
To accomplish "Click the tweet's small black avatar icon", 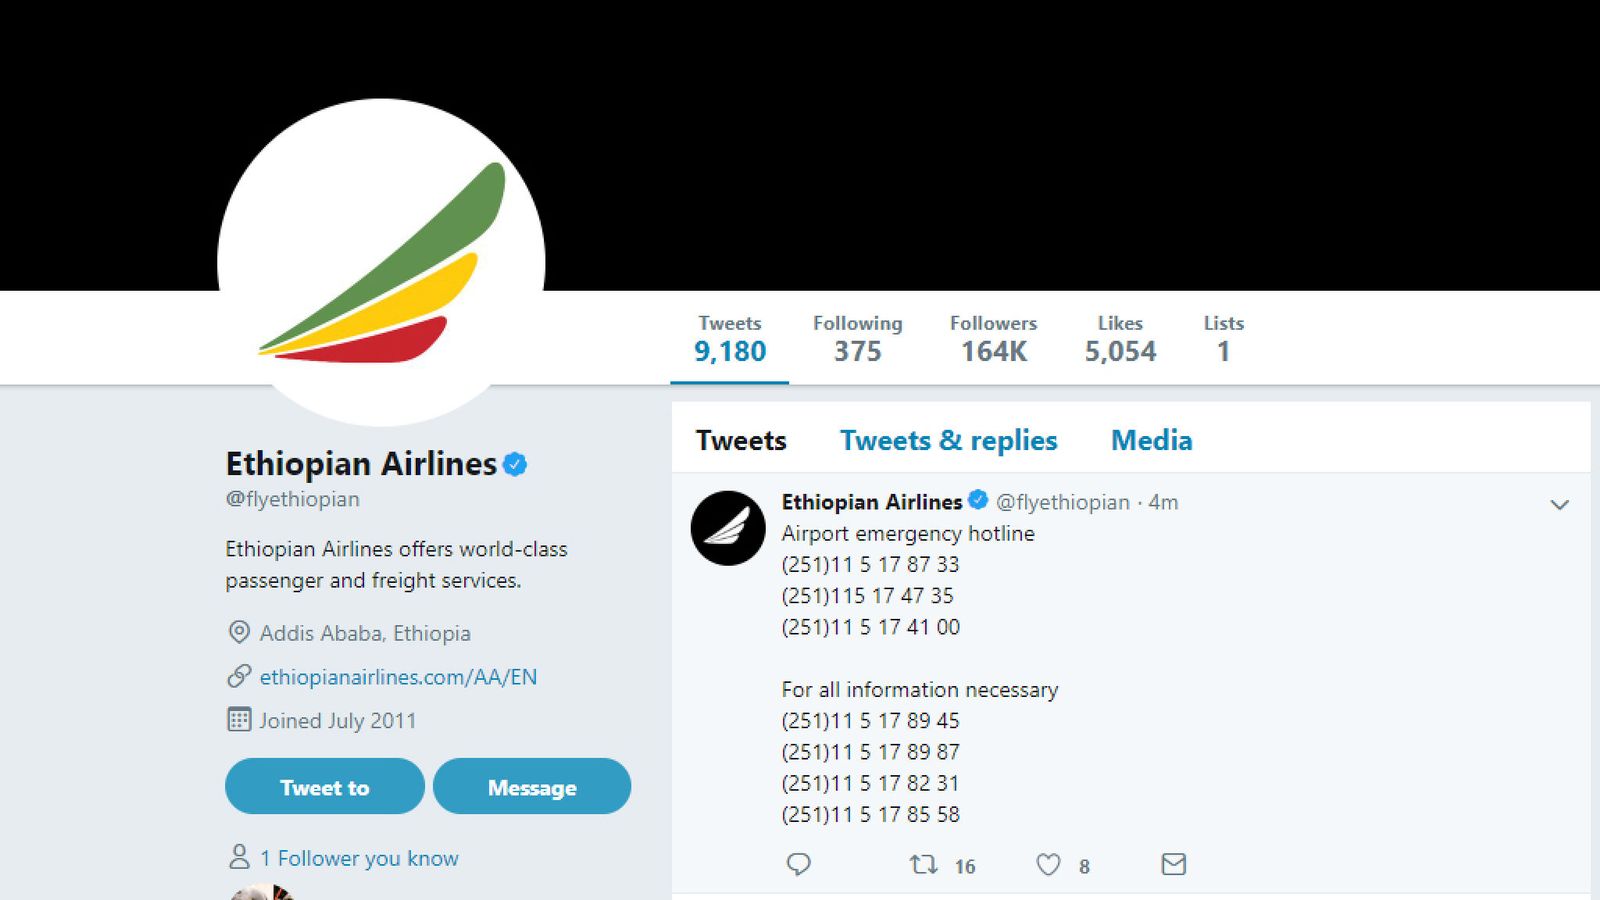I will [728, 528].
